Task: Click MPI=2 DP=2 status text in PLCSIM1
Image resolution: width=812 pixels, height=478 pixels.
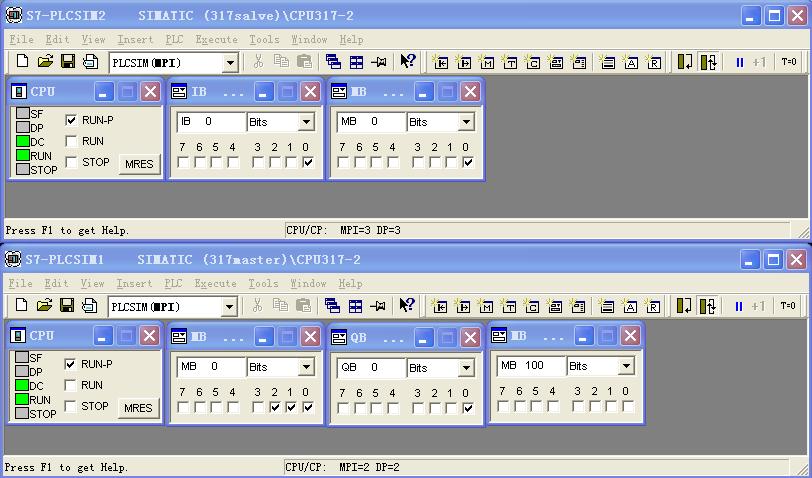Action: pos(369,467)
